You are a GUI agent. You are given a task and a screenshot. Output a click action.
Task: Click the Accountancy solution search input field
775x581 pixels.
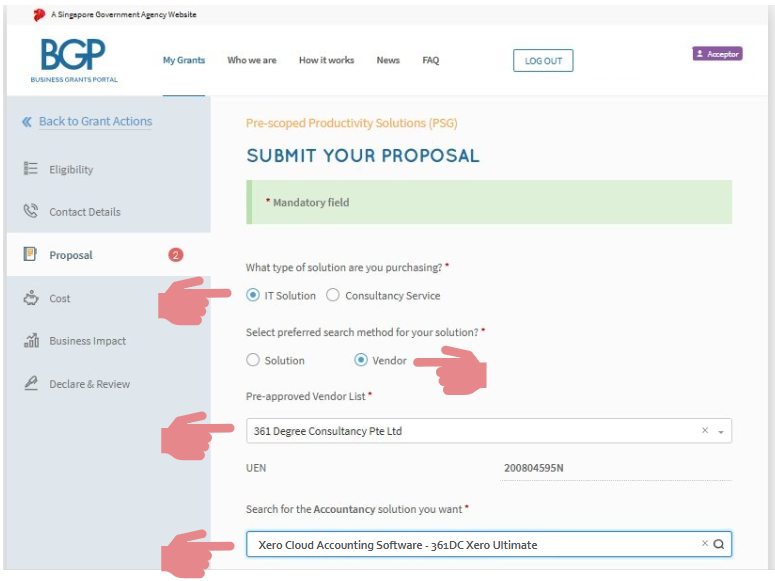488,544
